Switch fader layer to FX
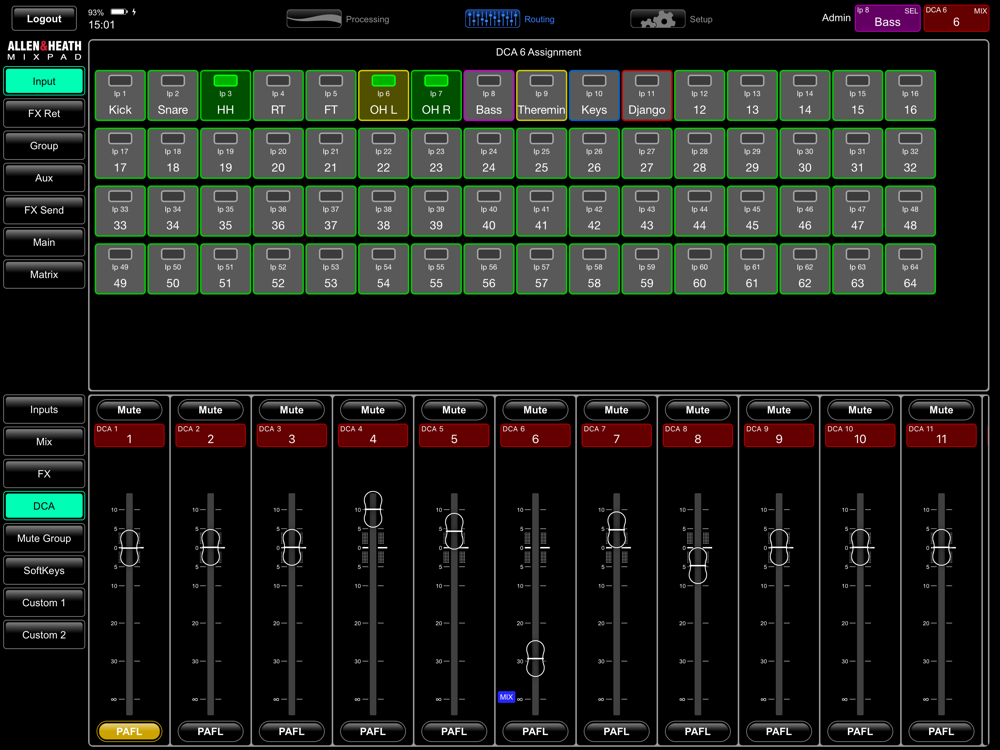The image size is (1000, 750). (x=44, y=474)
